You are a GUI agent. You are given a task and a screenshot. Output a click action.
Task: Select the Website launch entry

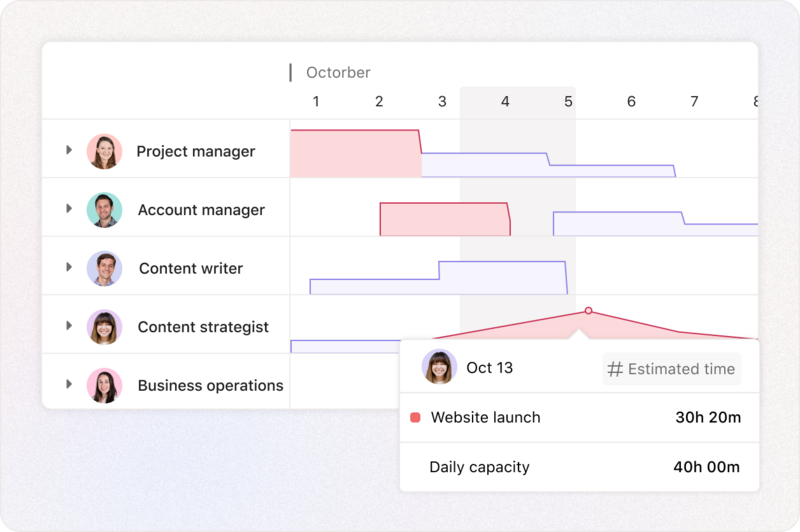click(x=579, y=417)
